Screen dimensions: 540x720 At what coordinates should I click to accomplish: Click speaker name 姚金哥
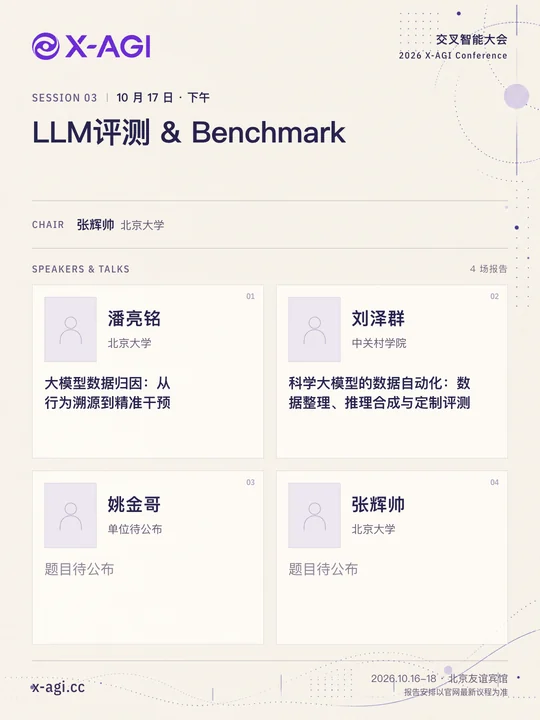[x=134, y=504]
